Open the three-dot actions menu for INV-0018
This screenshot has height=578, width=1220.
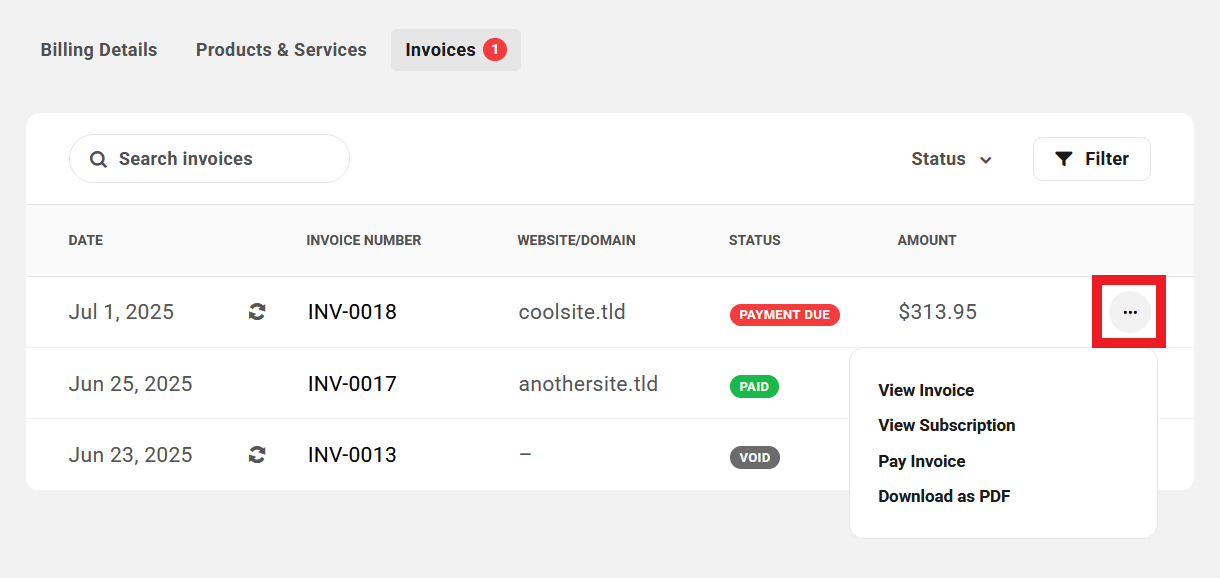point(1129,312)
